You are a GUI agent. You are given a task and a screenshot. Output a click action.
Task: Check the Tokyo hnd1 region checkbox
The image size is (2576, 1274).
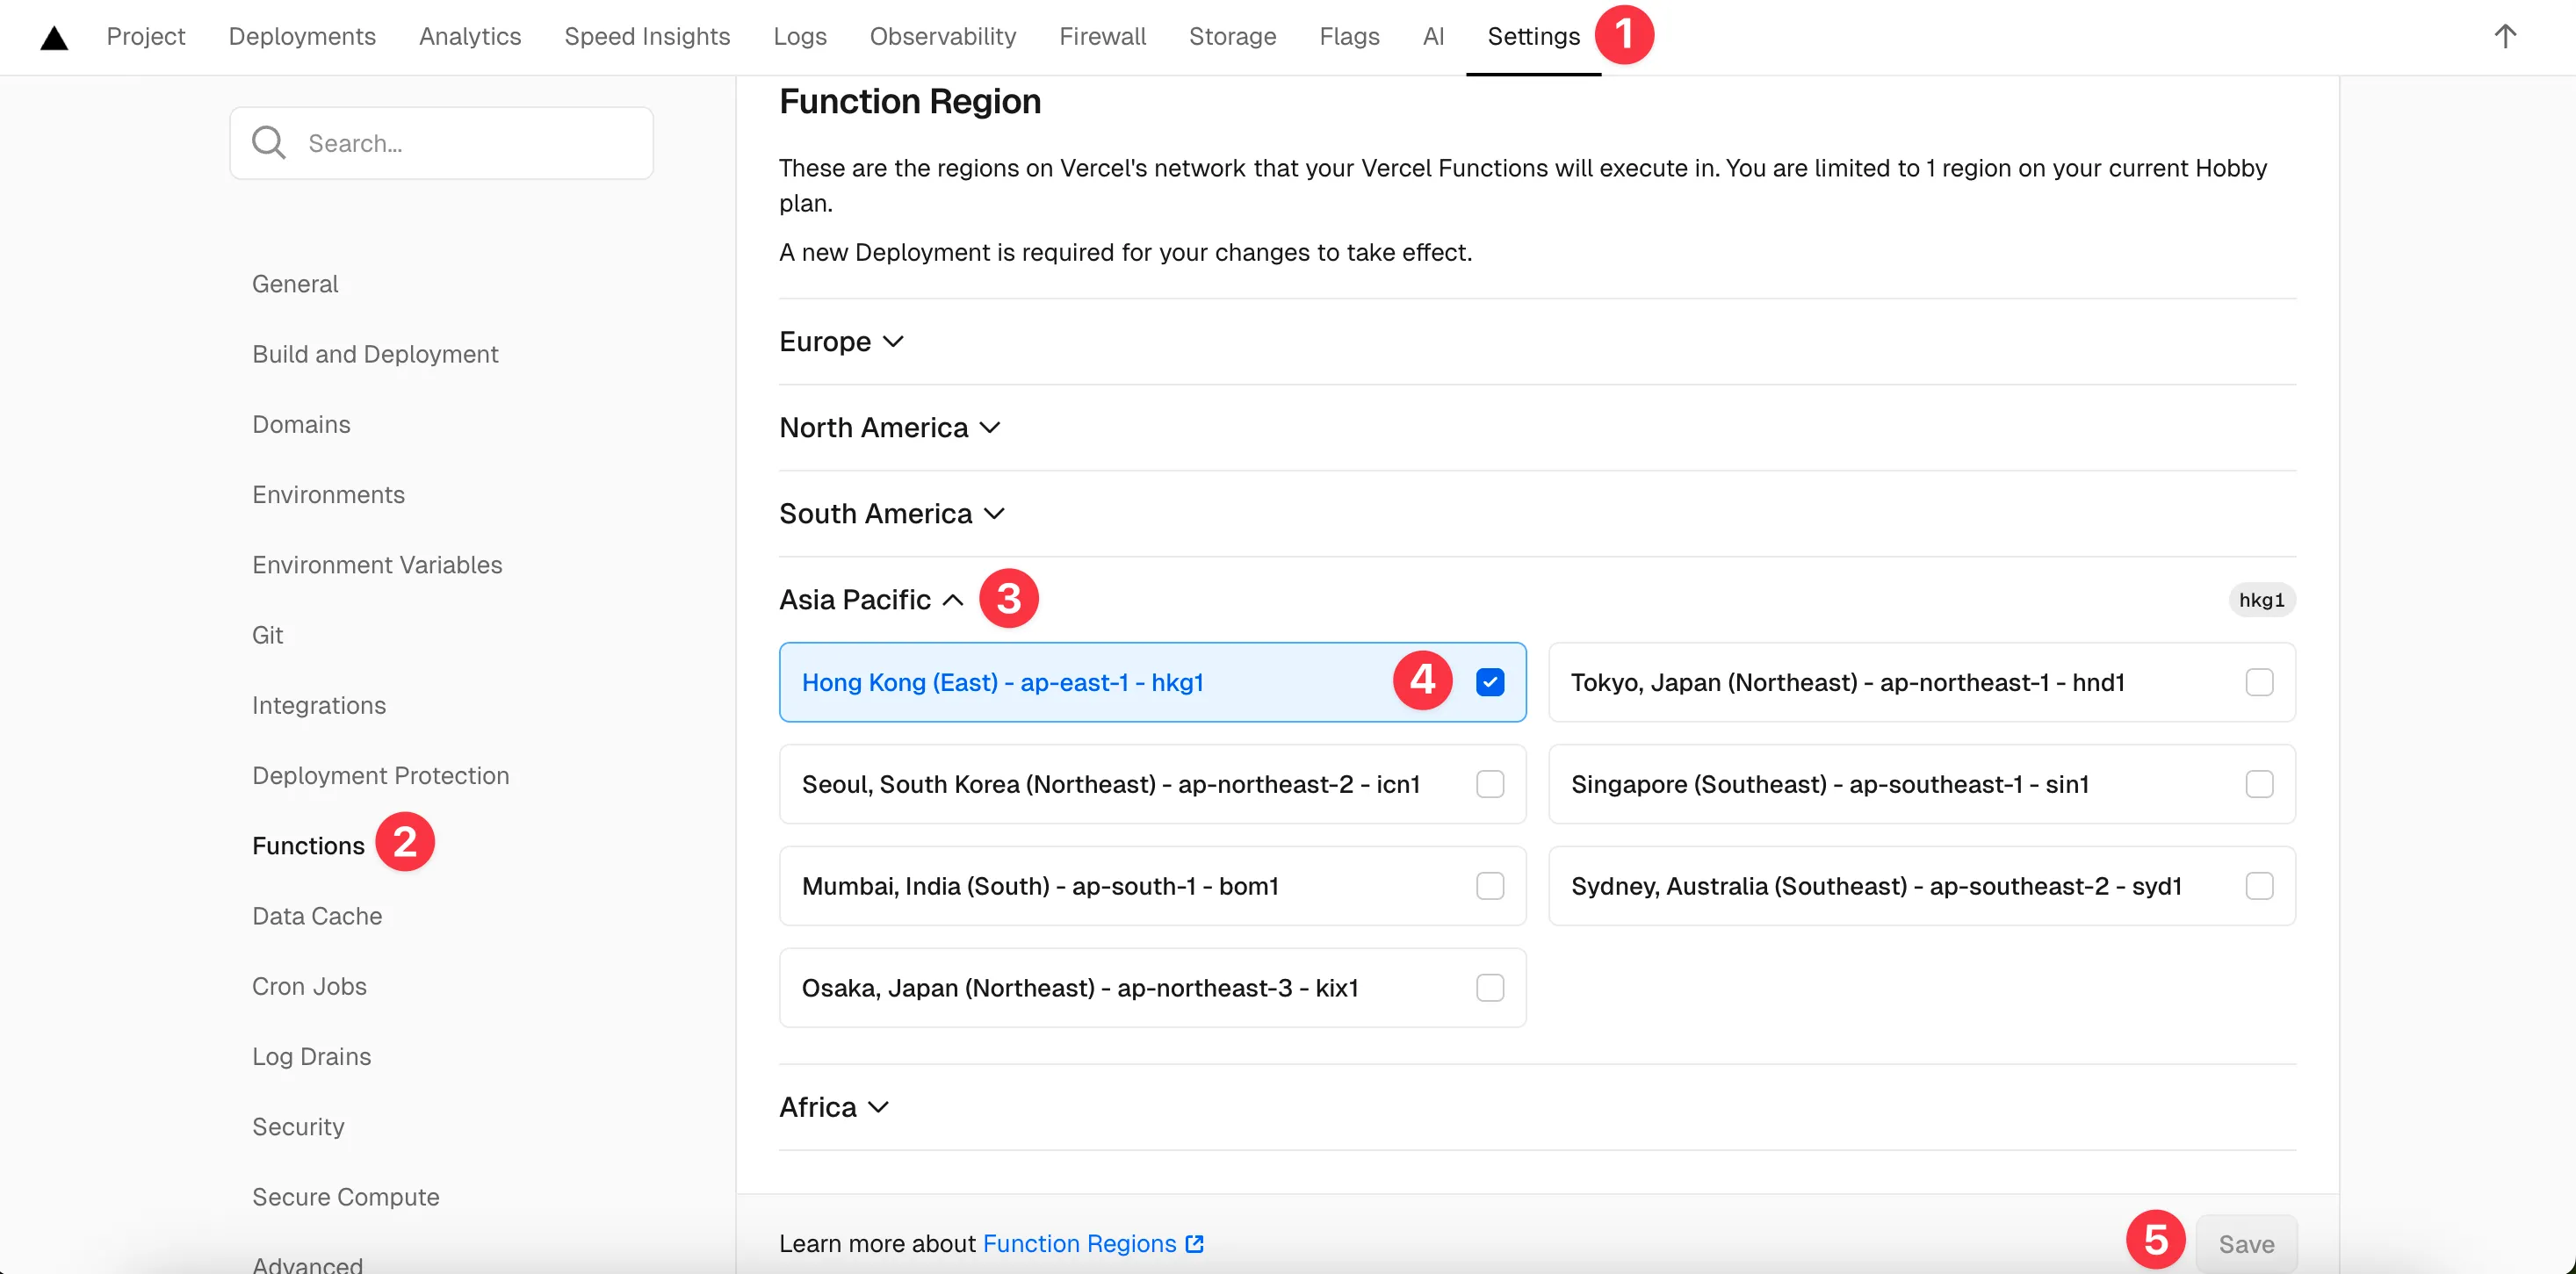(x=2258, y=682)
